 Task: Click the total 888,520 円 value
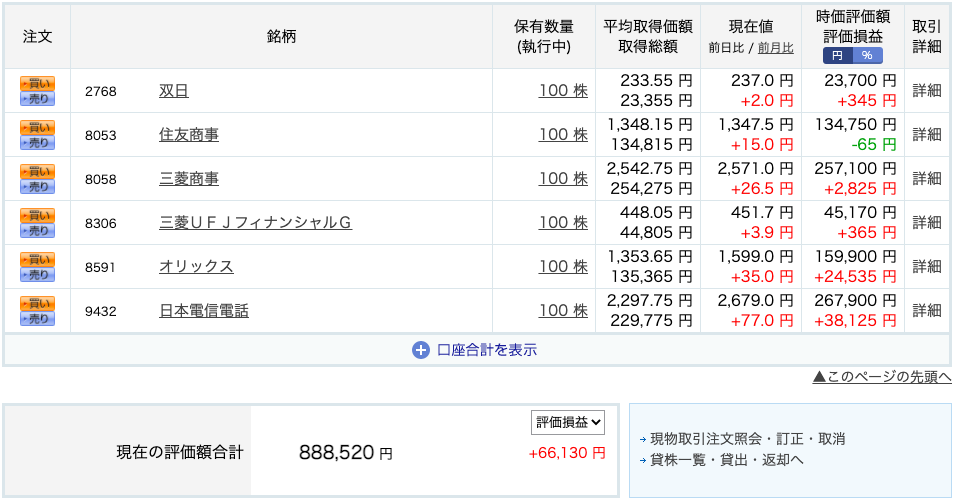tap(346, 453)
